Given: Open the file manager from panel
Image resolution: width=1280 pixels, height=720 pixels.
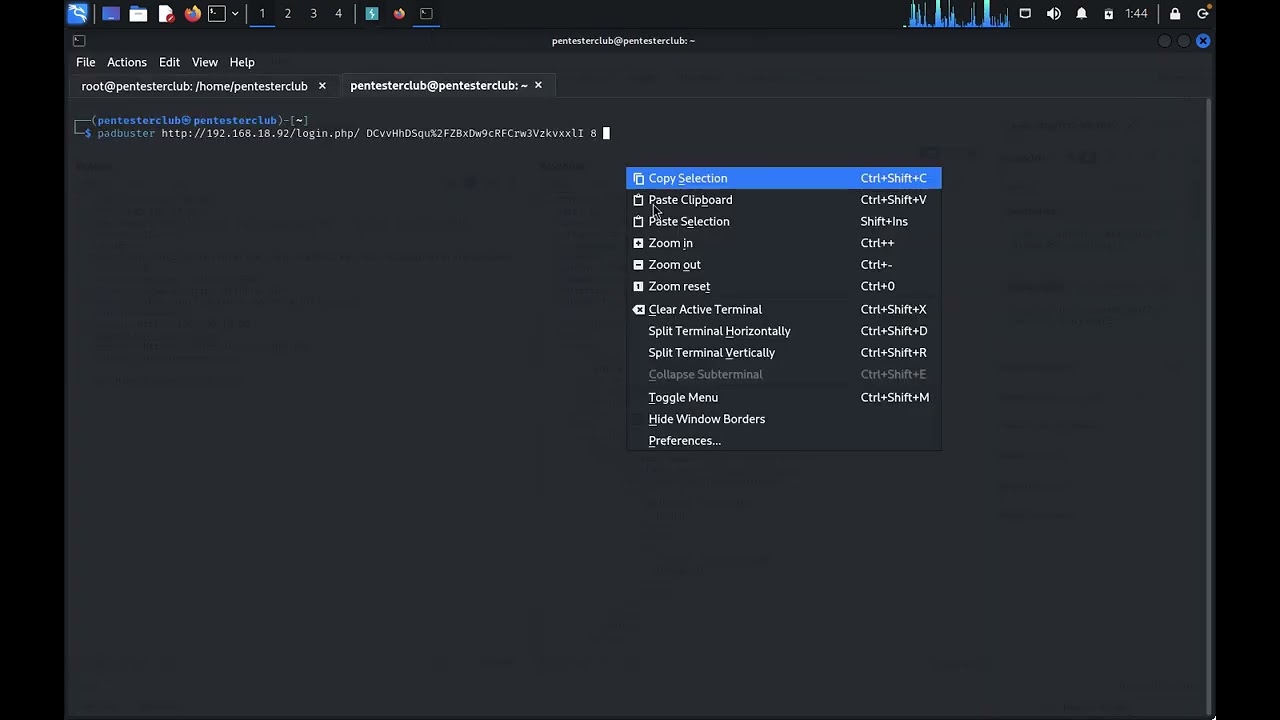Looking at the screenshot, I should click(138, 13).
